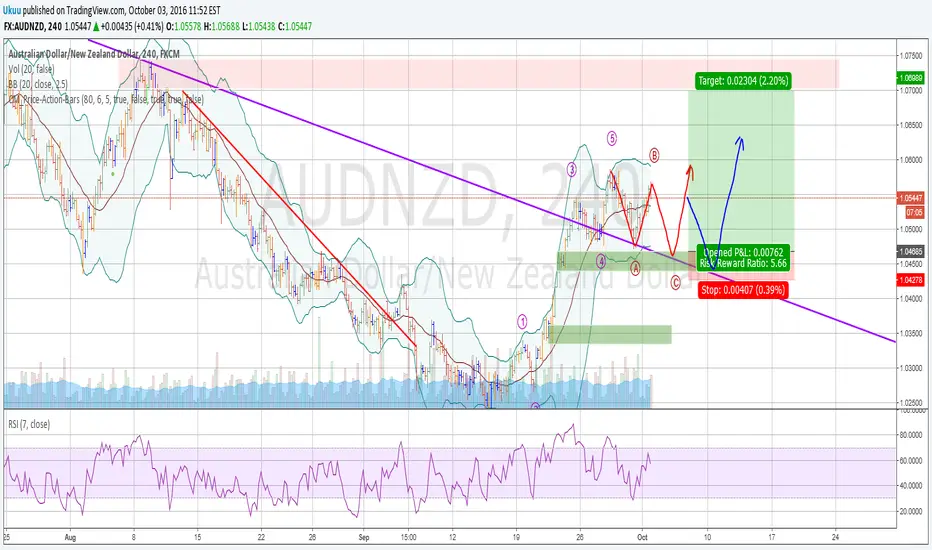Select the RSI (7, close) indicator label
The width and height of the screenshot is (932, 550).
point(29,424)
